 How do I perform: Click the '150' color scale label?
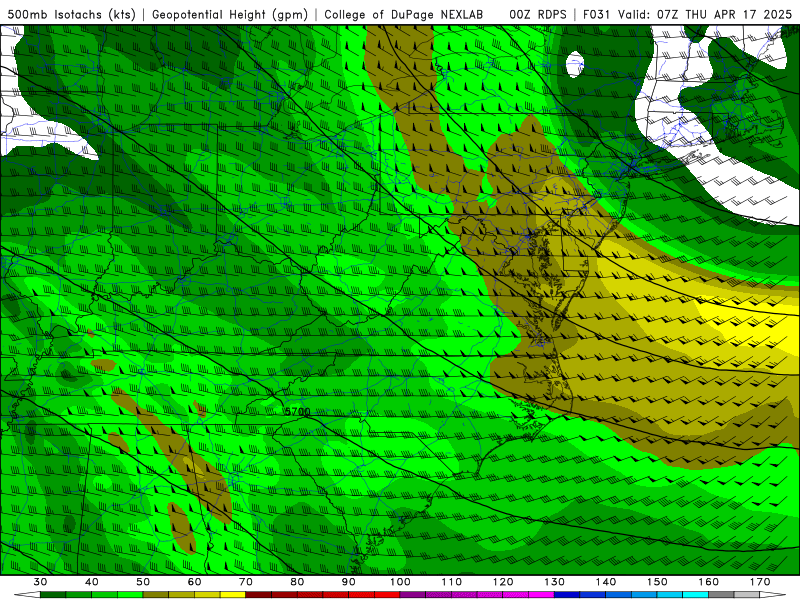[657, 582]
